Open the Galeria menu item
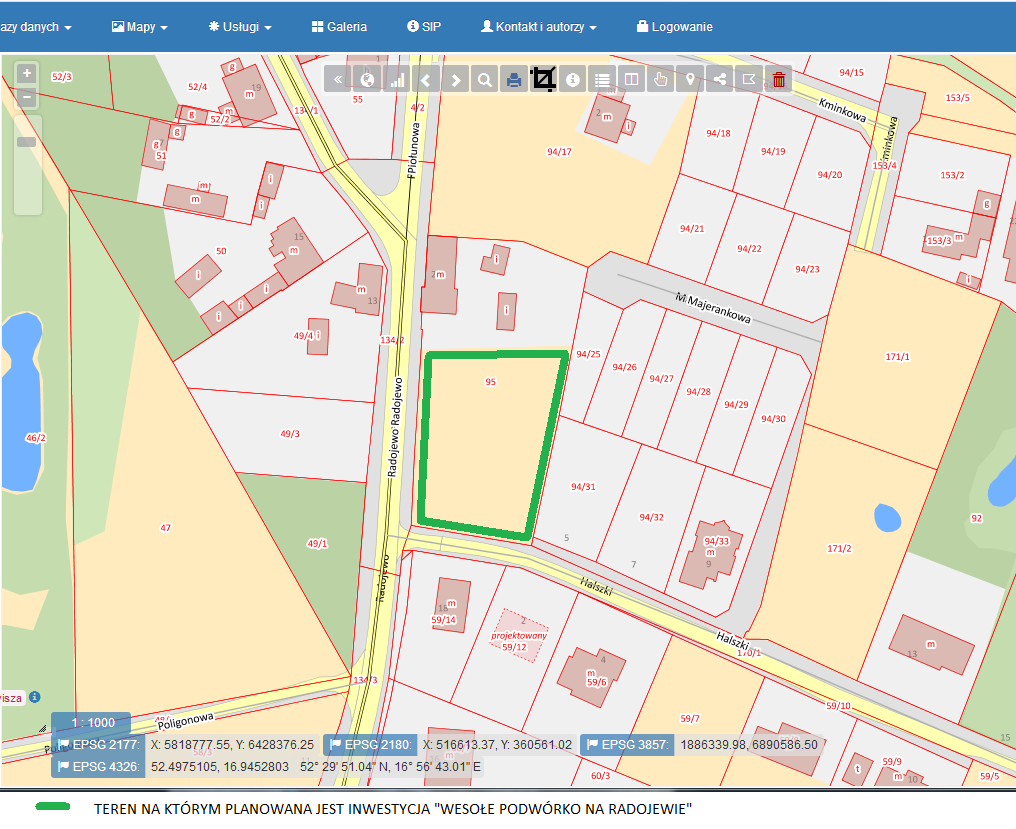The image size is (1016, 829). (x=339, y=27)
